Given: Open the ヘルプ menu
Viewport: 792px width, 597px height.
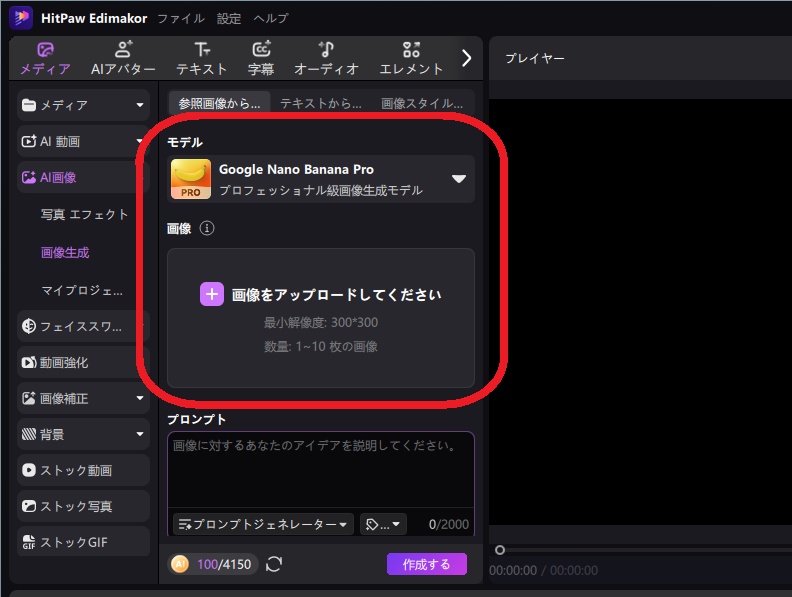Looking at the screenshot, I should (271, 19).
